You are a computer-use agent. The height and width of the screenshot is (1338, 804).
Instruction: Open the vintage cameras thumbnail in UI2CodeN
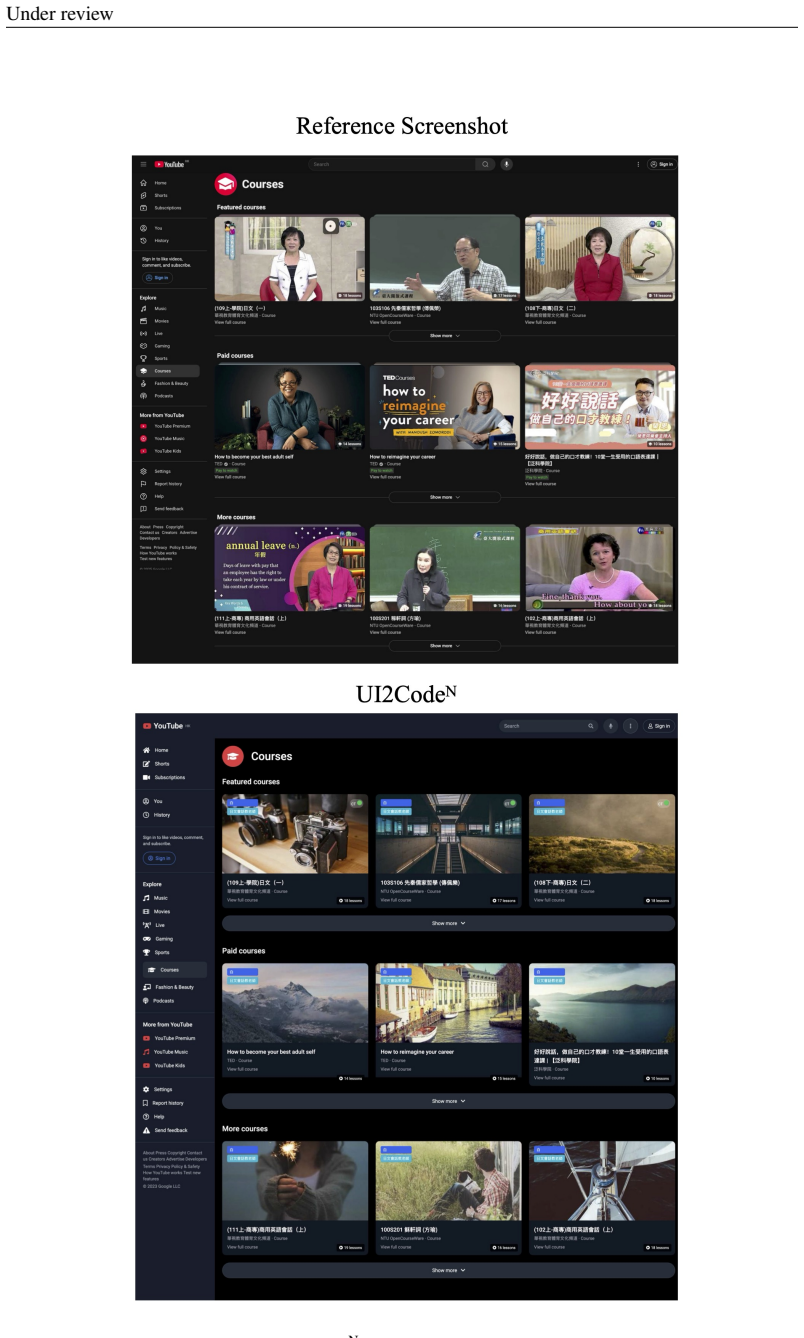[x=295, y=834]
